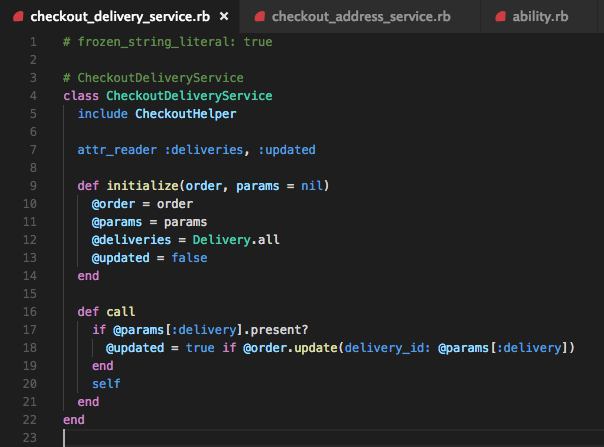Image resolution: width=604 pixels, height=447 pixels.
Task: Click the '# CheckoutDeliveryService' comment
Action: pyautogui.click(x=153, y=78)
